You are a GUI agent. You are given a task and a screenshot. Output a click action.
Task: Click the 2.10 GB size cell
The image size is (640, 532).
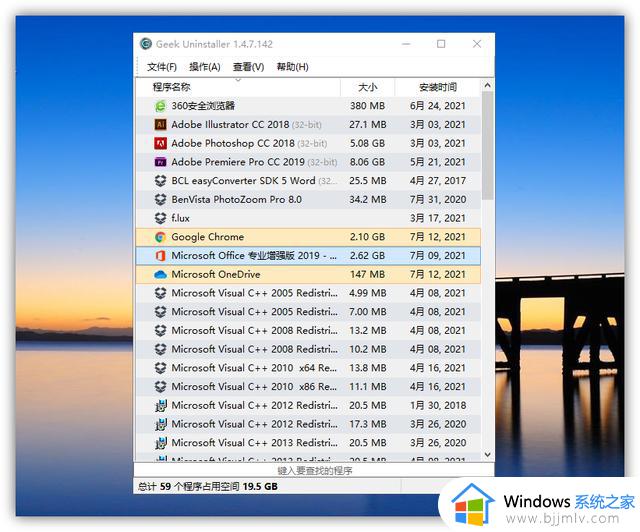367,237
